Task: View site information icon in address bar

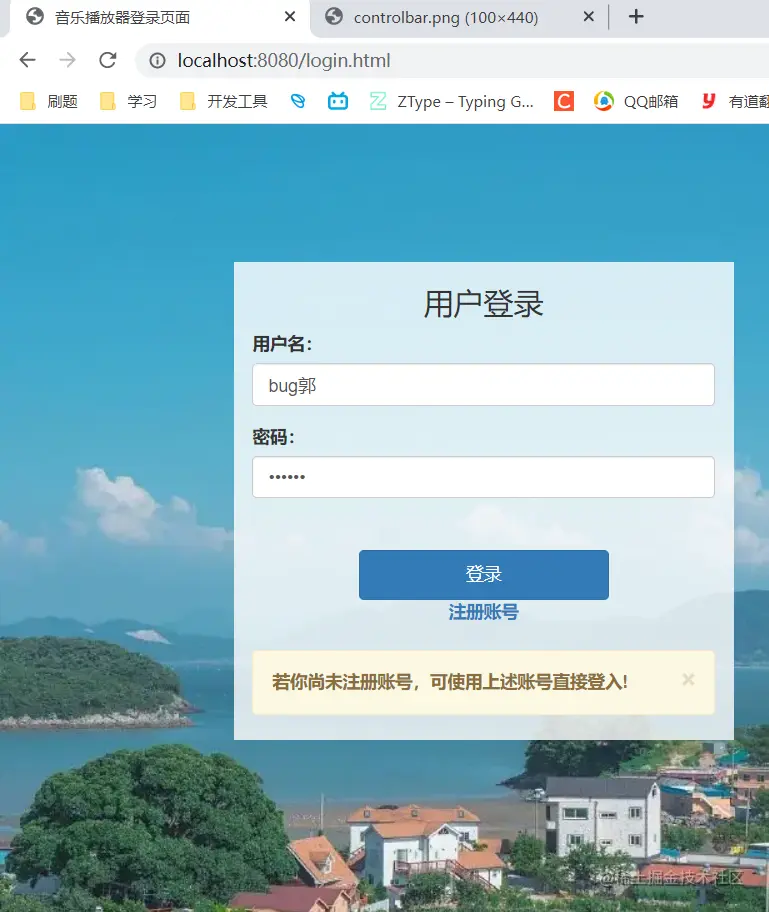Action: coord(157,60)
